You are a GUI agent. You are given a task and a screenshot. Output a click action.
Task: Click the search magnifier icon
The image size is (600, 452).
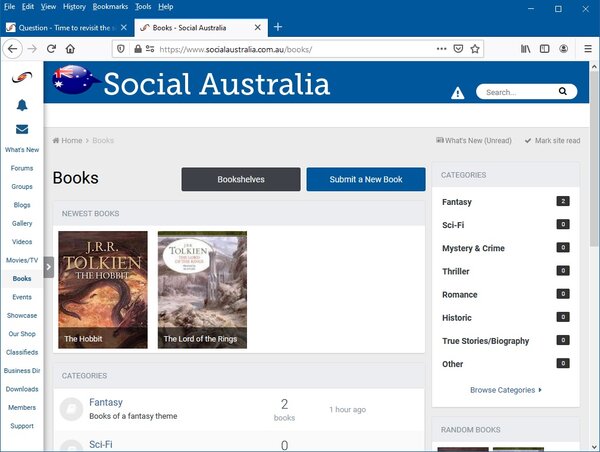click(564, 92)
